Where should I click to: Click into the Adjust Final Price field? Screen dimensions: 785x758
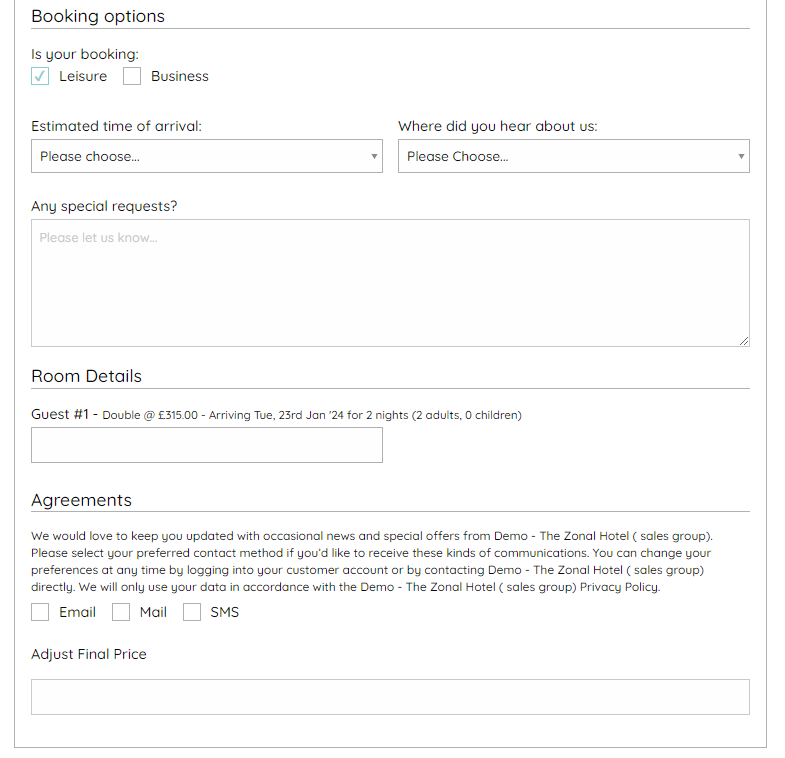pyautogui.click(x=390, y=697)
